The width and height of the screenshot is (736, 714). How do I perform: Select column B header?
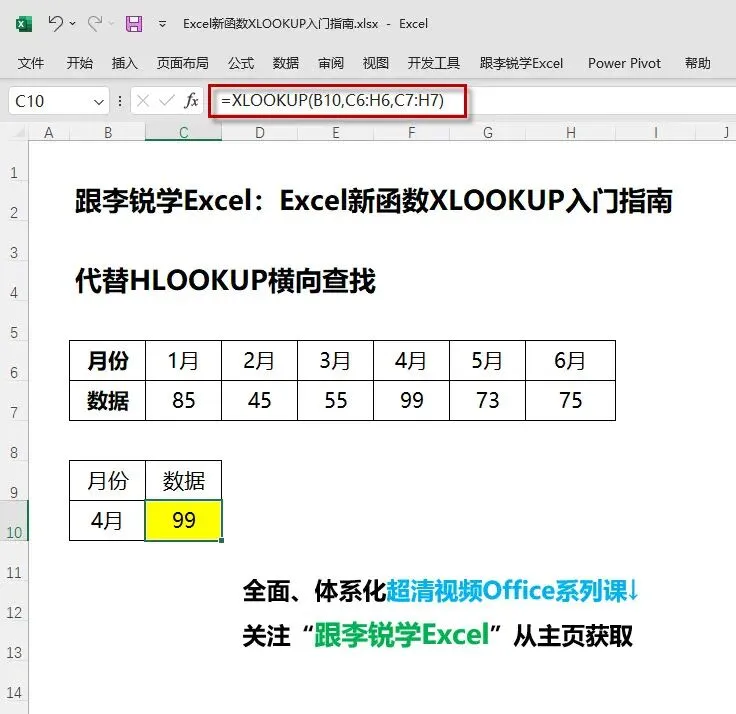pos(107,133)
